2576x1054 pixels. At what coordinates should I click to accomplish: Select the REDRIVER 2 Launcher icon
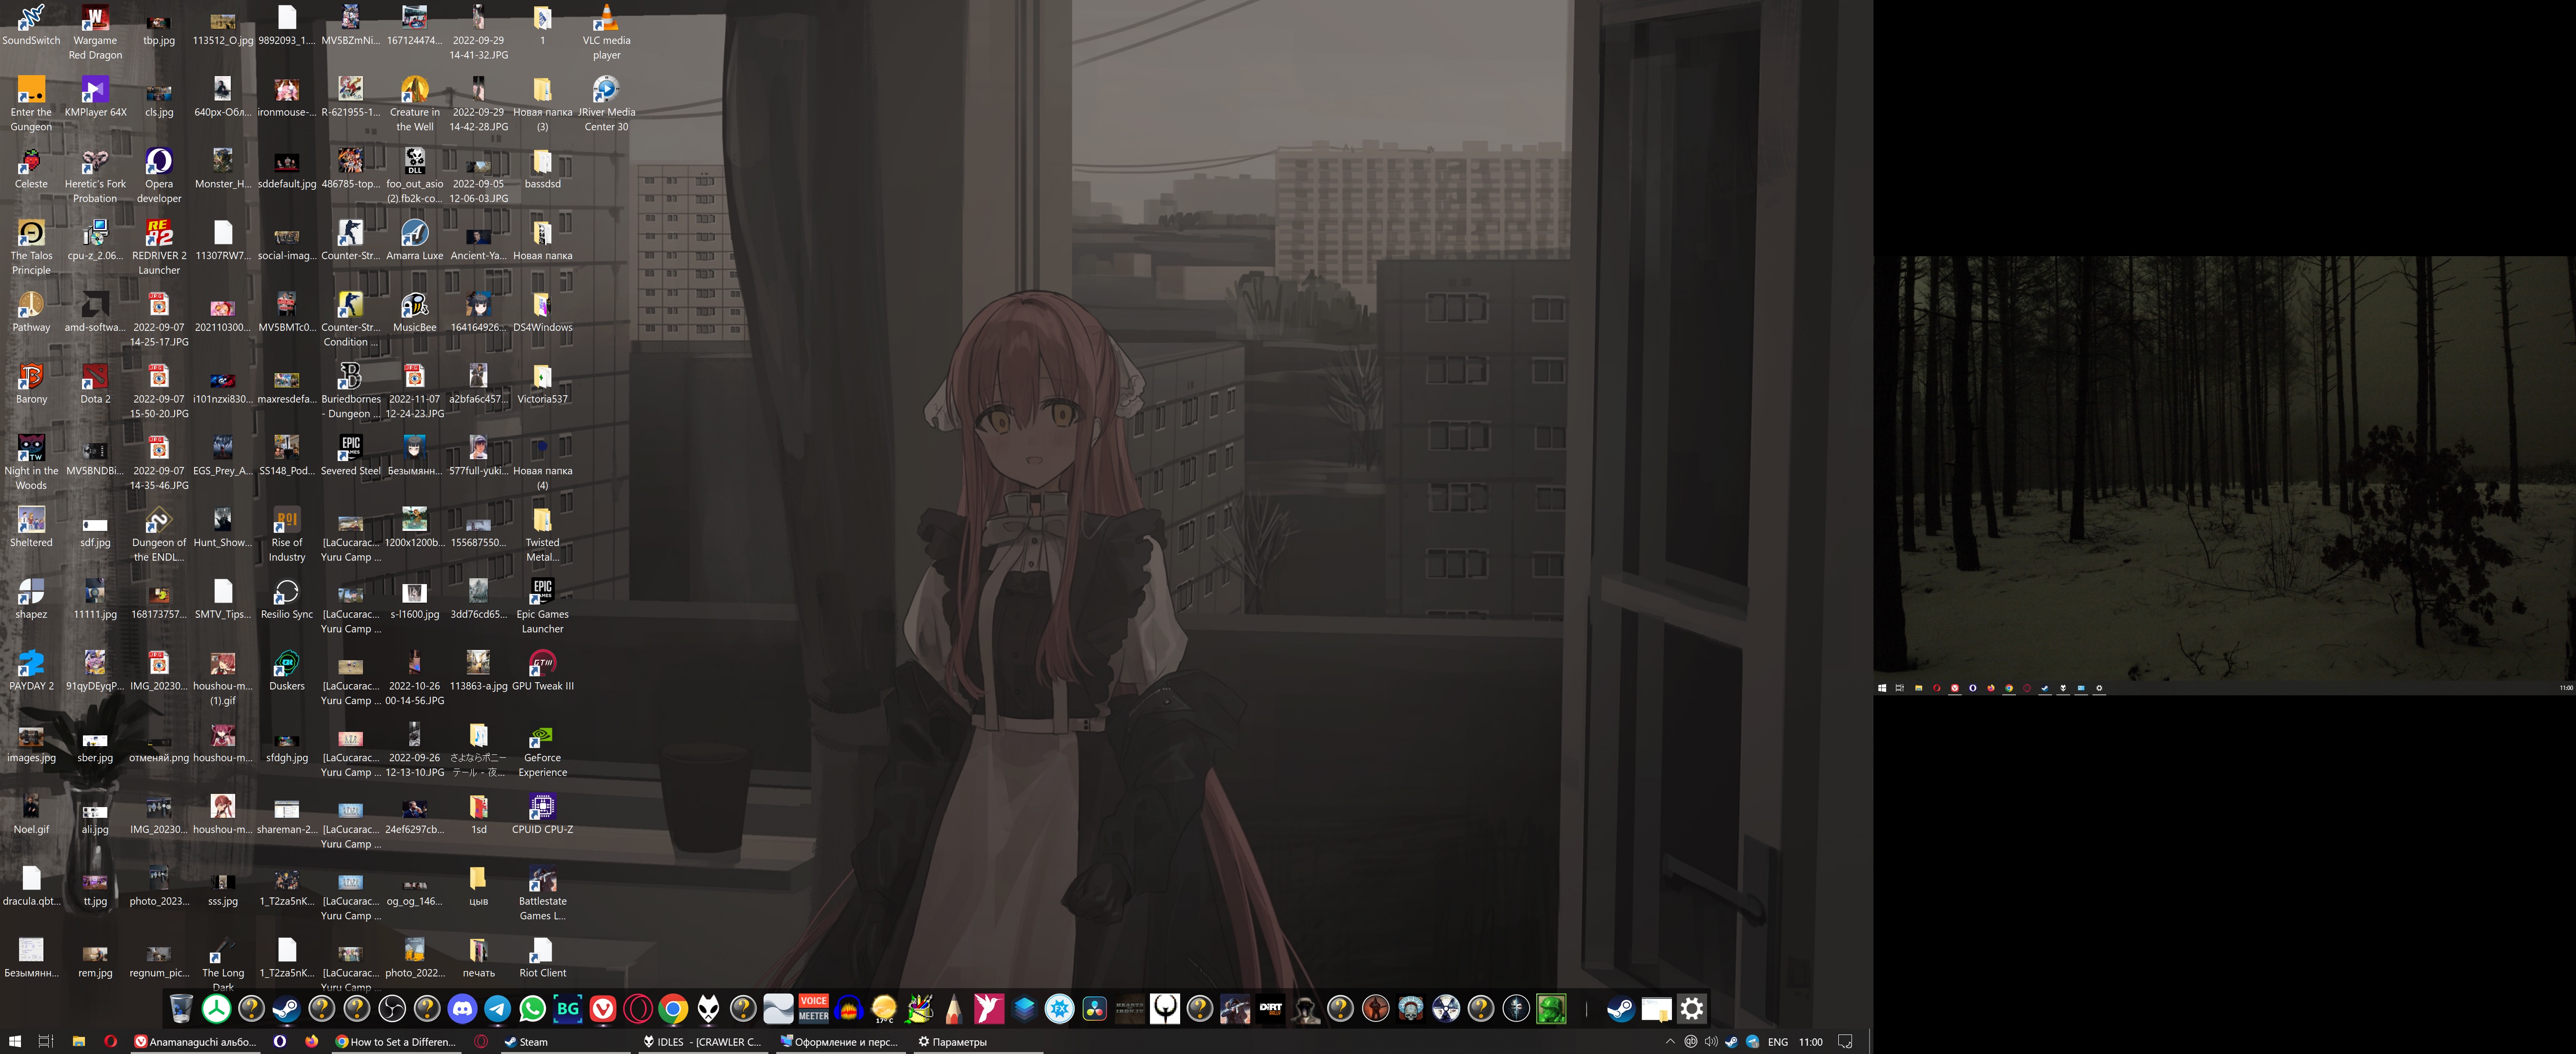click(x=159, y=248)
